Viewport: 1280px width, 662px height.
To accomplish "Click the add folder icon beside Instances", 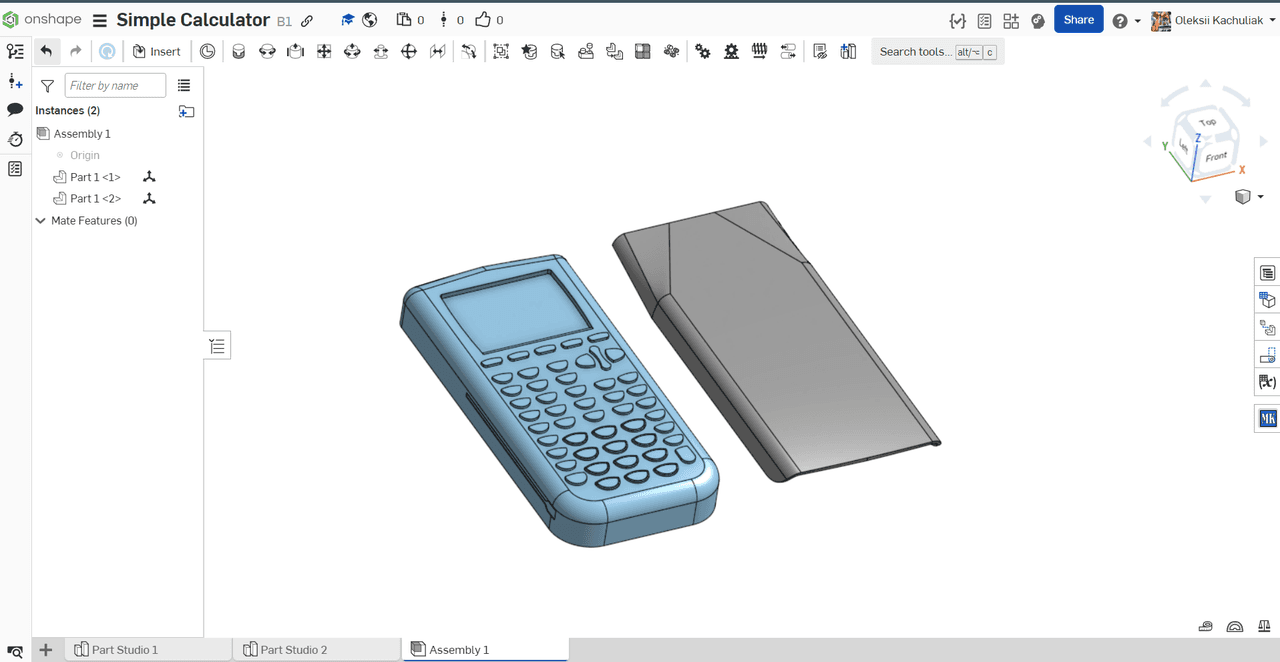I will [186, 111].
